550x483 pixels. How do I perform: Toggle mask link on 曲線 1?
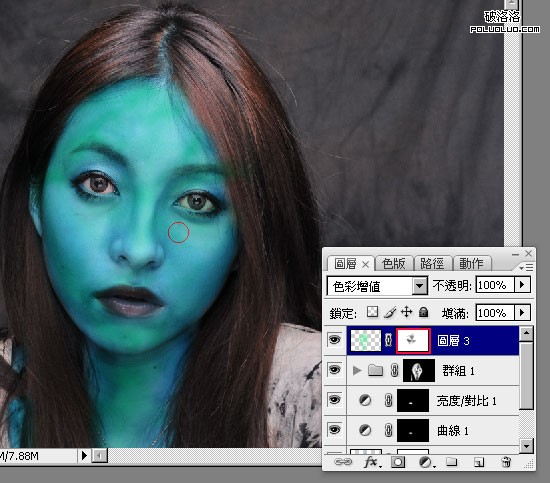[388, 430]
